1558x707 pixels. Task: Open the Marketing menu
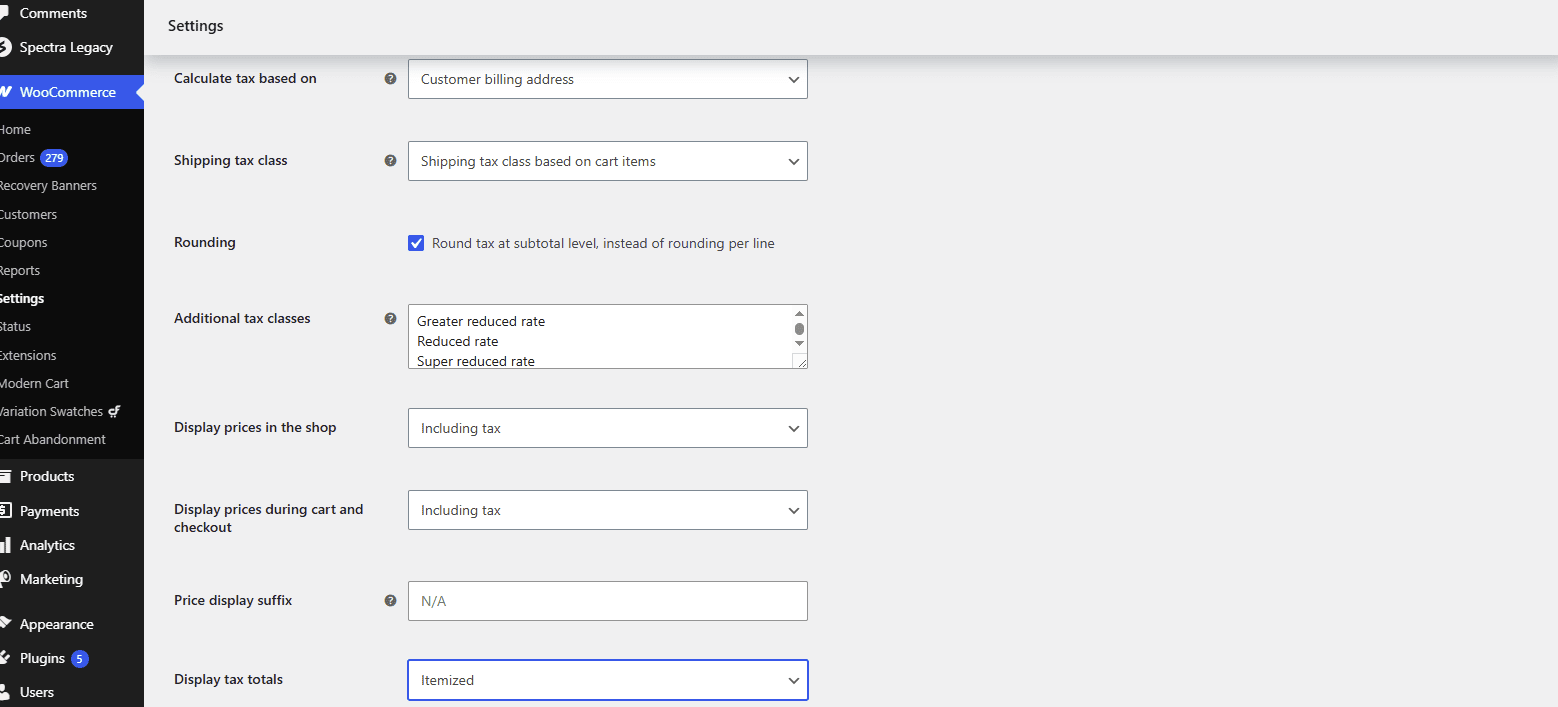pos(51,579)
